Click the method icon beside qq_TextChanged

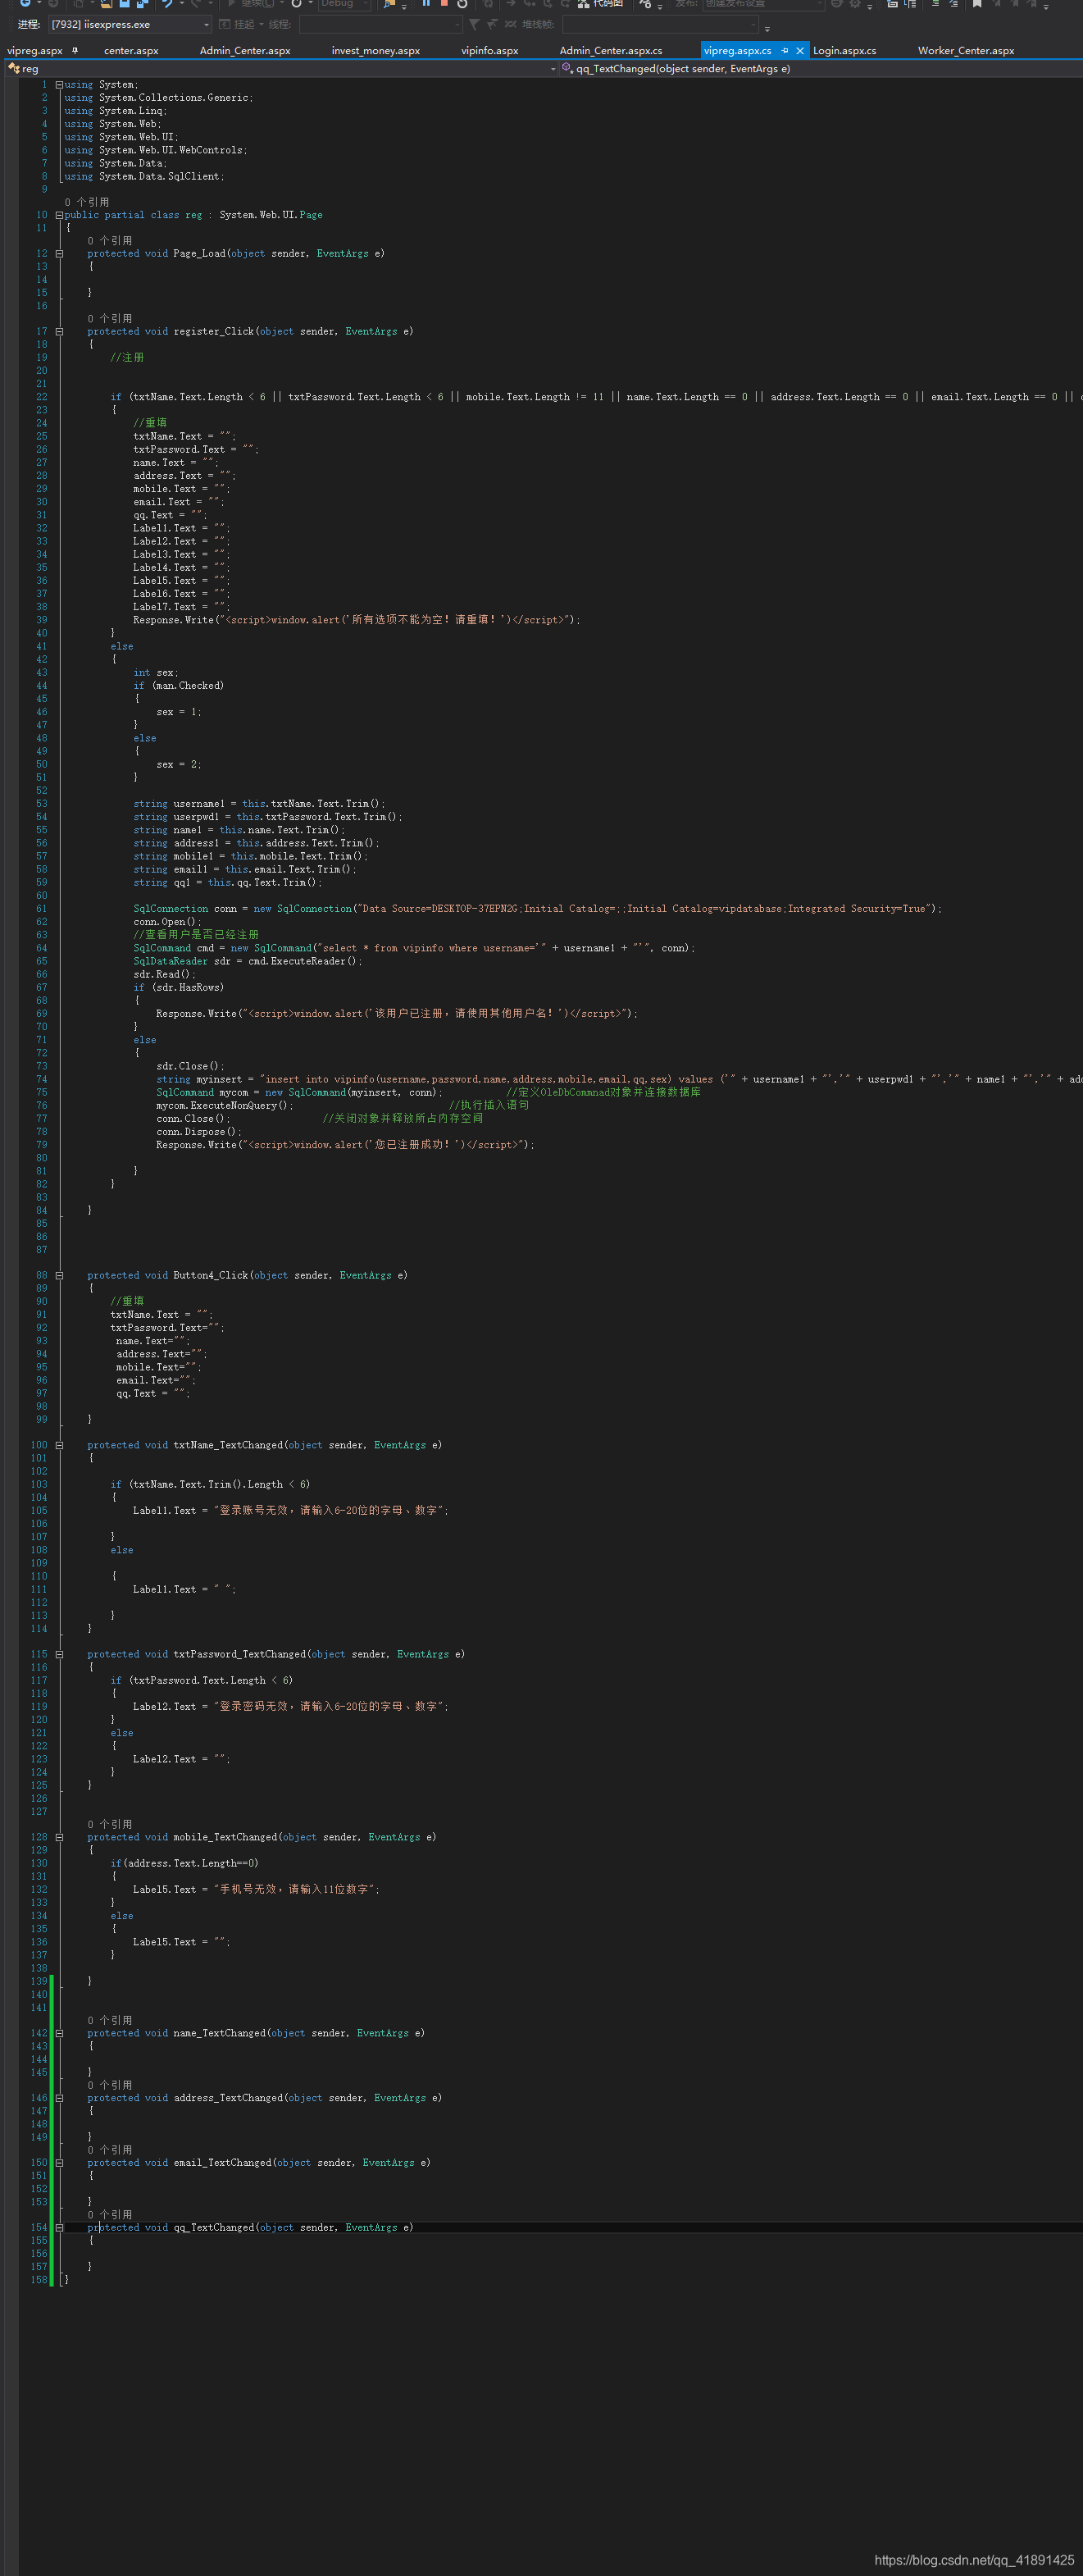[x=568, y=69]
